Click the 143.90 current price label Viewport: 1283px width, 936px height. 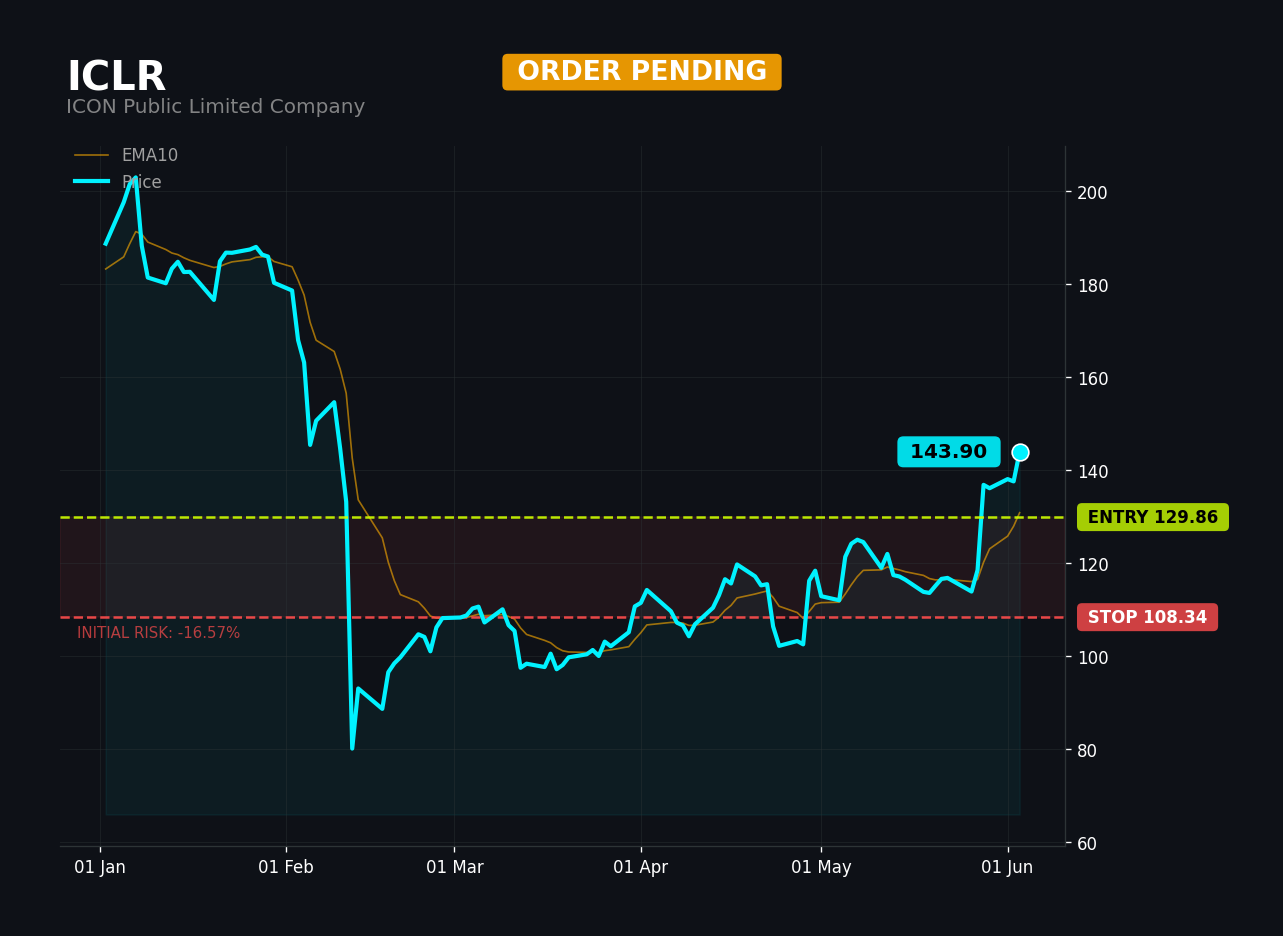click(948, 452)
